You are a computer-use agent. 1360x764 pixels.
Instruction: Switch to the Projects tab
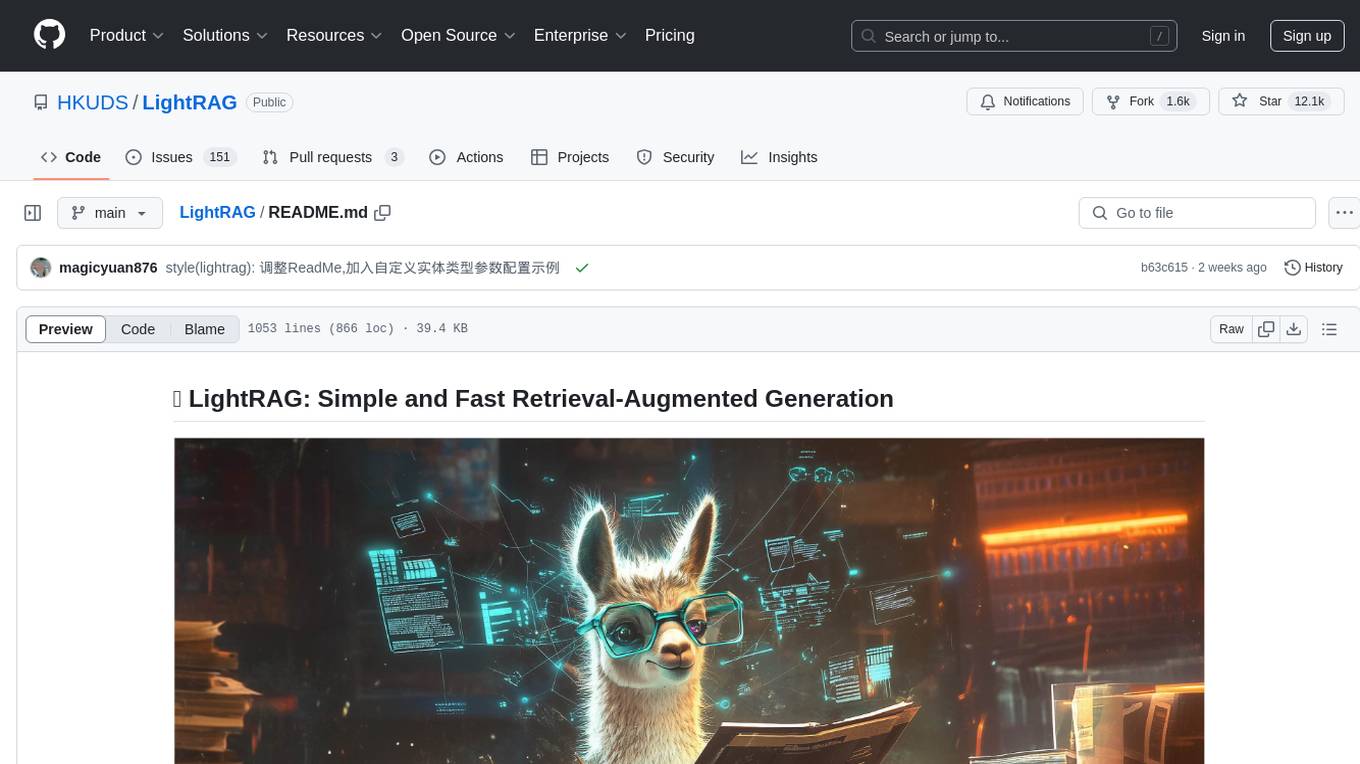570,157
